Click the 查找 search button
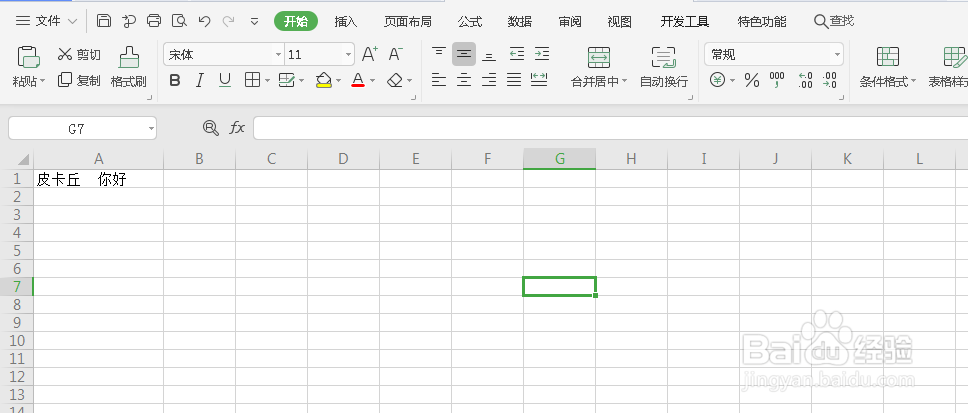Viewport: 968px width, 413px height. [x=834, y=21]
